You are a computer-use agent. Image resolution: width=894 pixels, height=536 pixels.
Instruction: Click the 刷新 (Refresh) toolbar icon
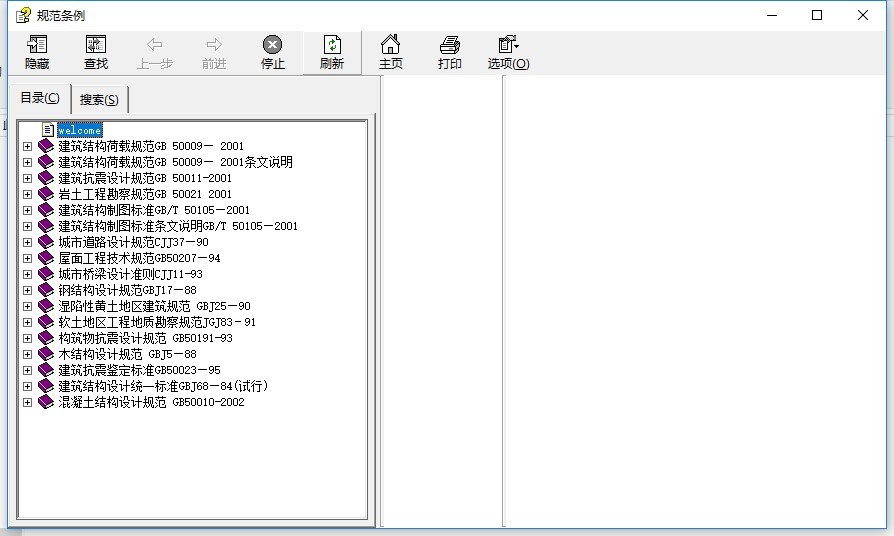pos(332,52)
